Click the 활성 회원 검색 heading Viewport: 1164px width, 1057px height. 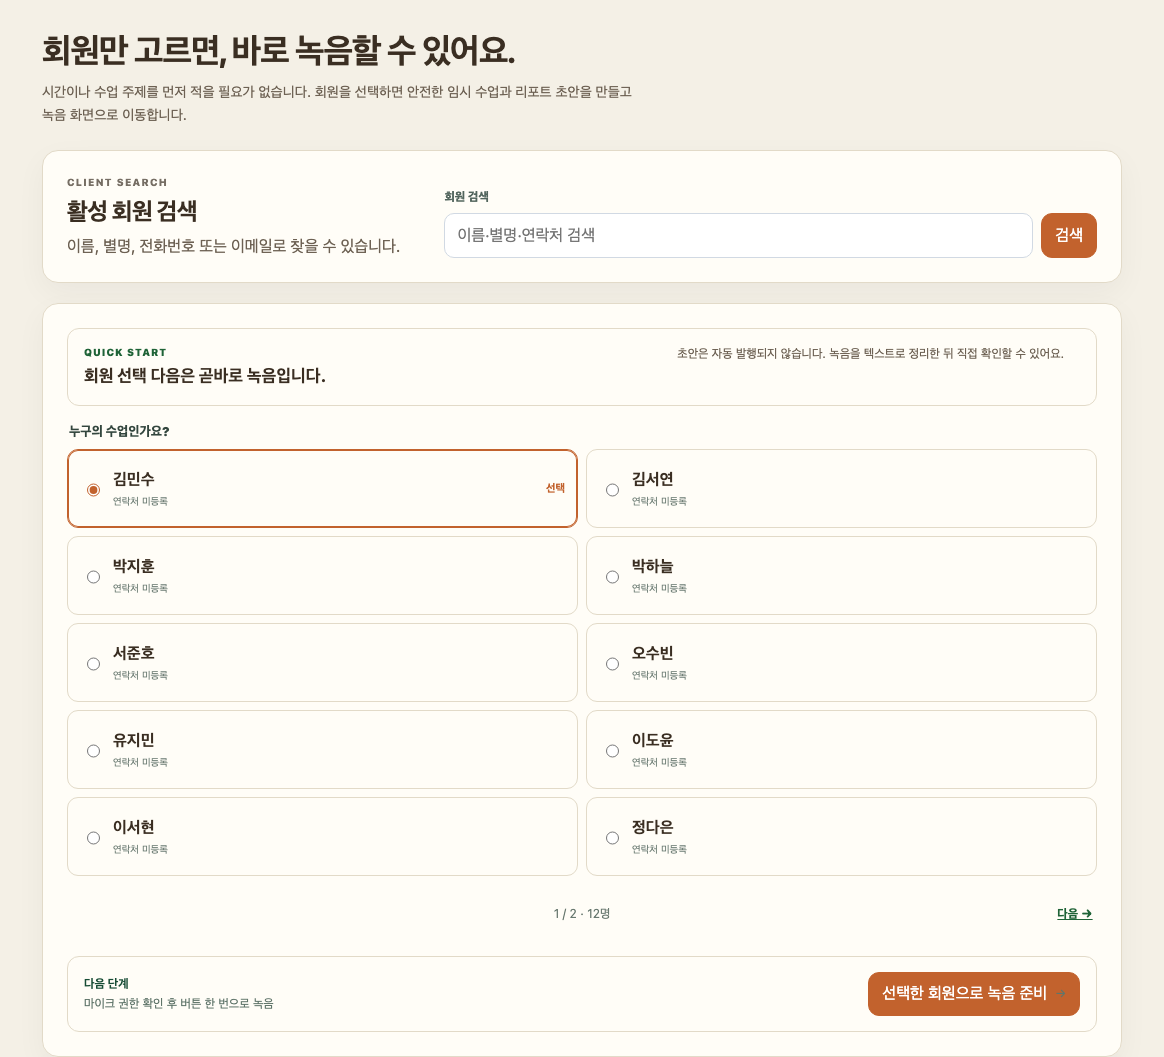131,211
